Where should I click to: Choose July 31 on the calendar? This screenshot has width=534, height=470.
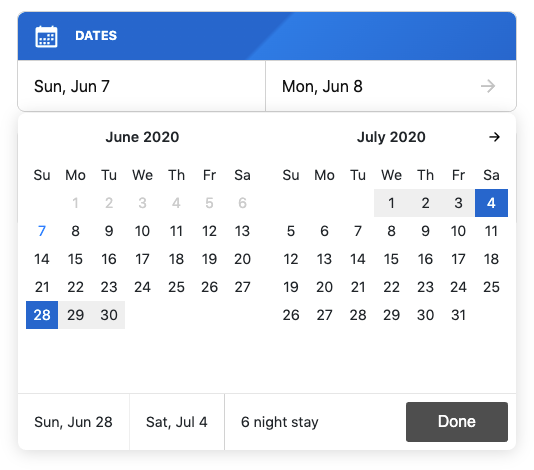[458, 315]
